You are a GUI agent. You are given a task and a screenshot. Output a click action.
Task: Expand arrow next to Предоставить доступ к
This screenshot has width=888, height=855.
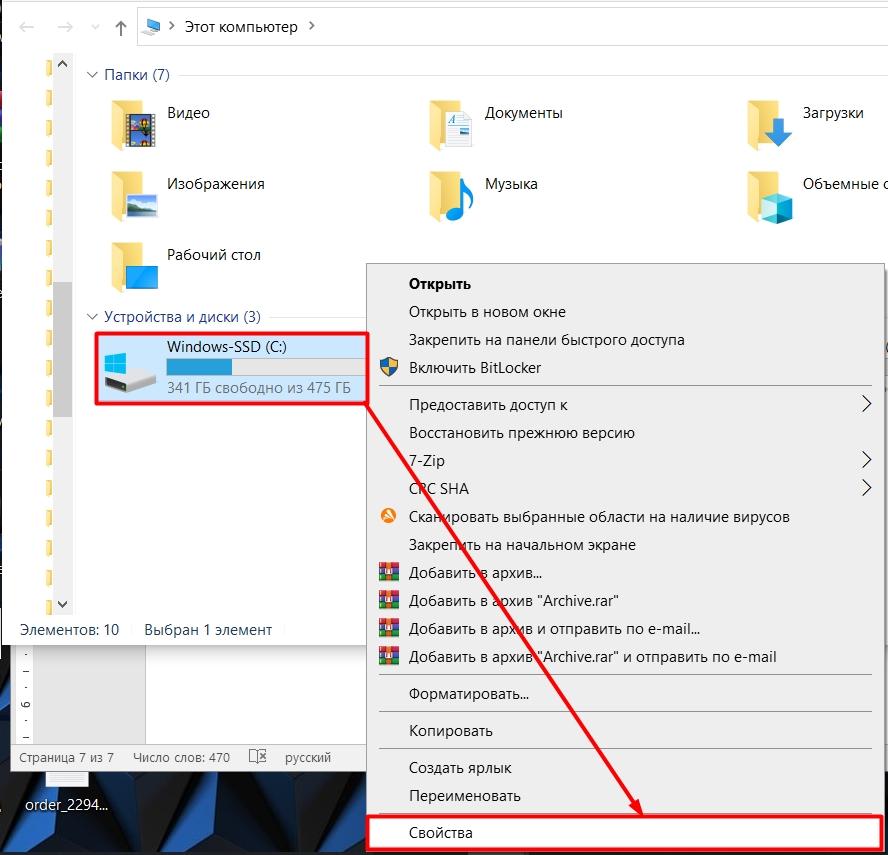[866, 404]
